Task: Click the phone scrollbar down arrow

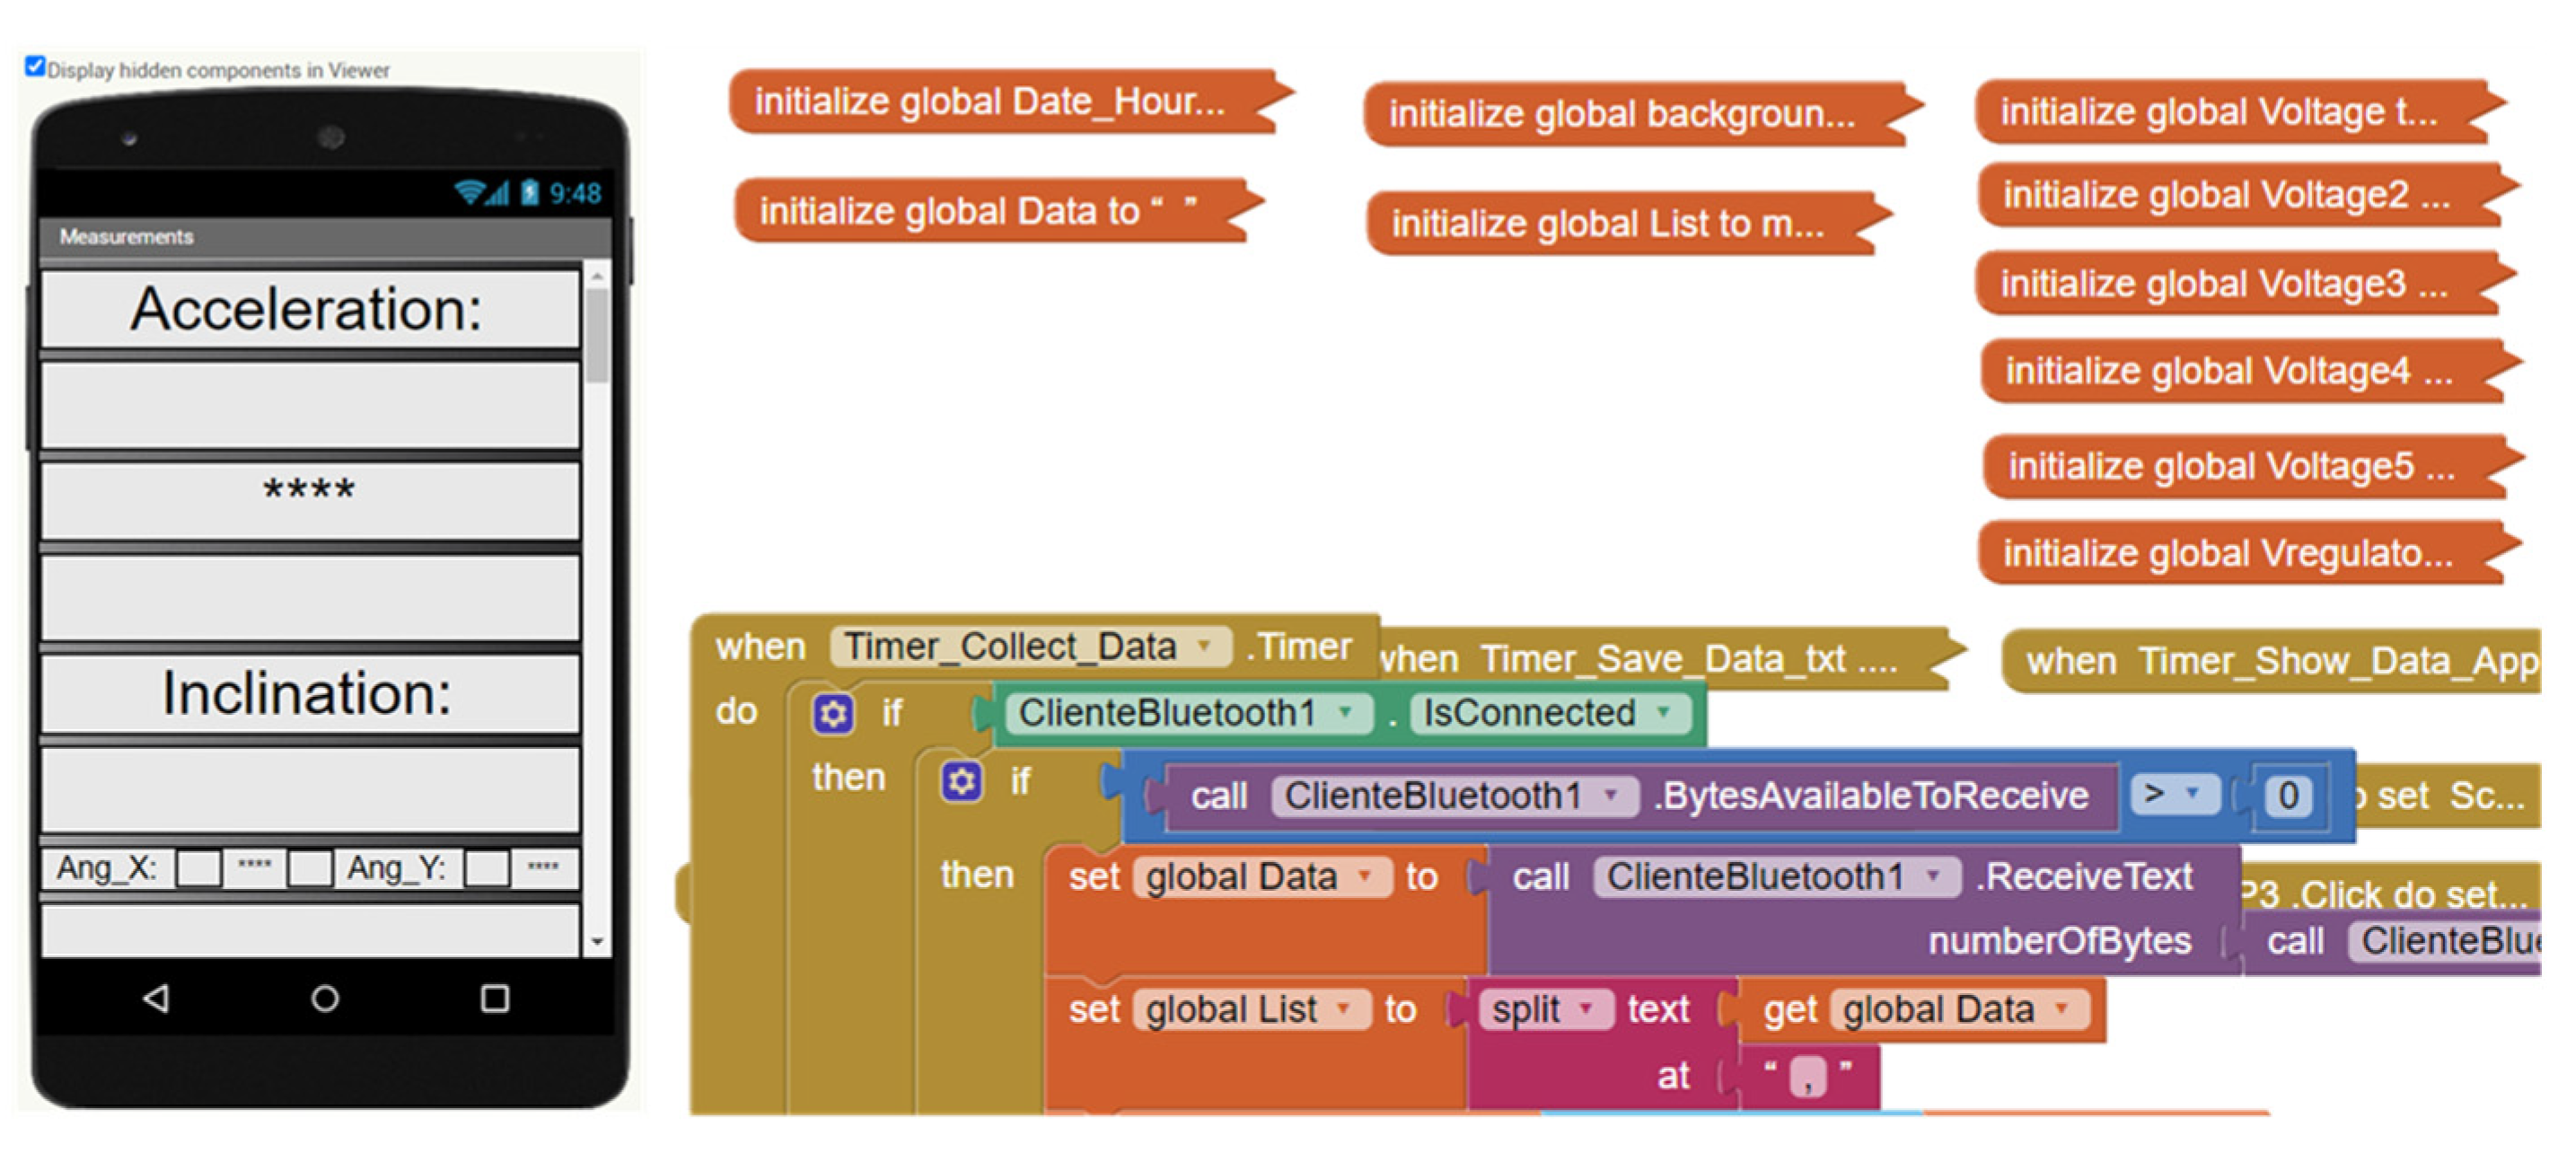Action: point(597,942)
